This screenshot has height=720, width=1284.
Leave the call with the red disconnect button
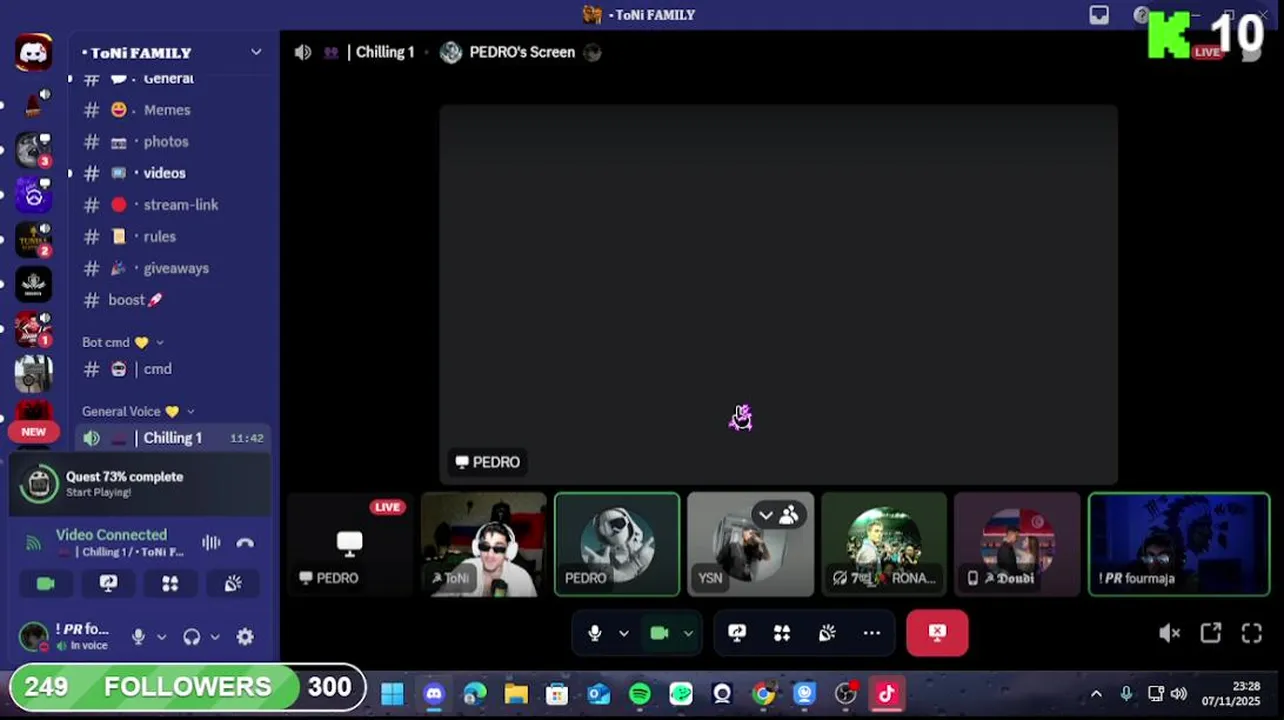click(937, 633)
